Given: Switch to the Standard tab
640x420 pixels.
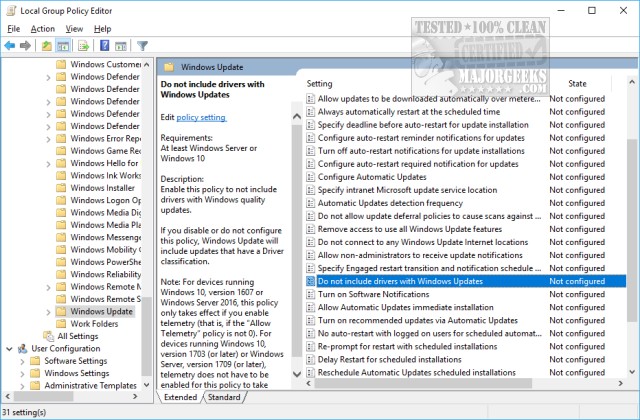Looking at the screenshot, I should pos(224,397).
